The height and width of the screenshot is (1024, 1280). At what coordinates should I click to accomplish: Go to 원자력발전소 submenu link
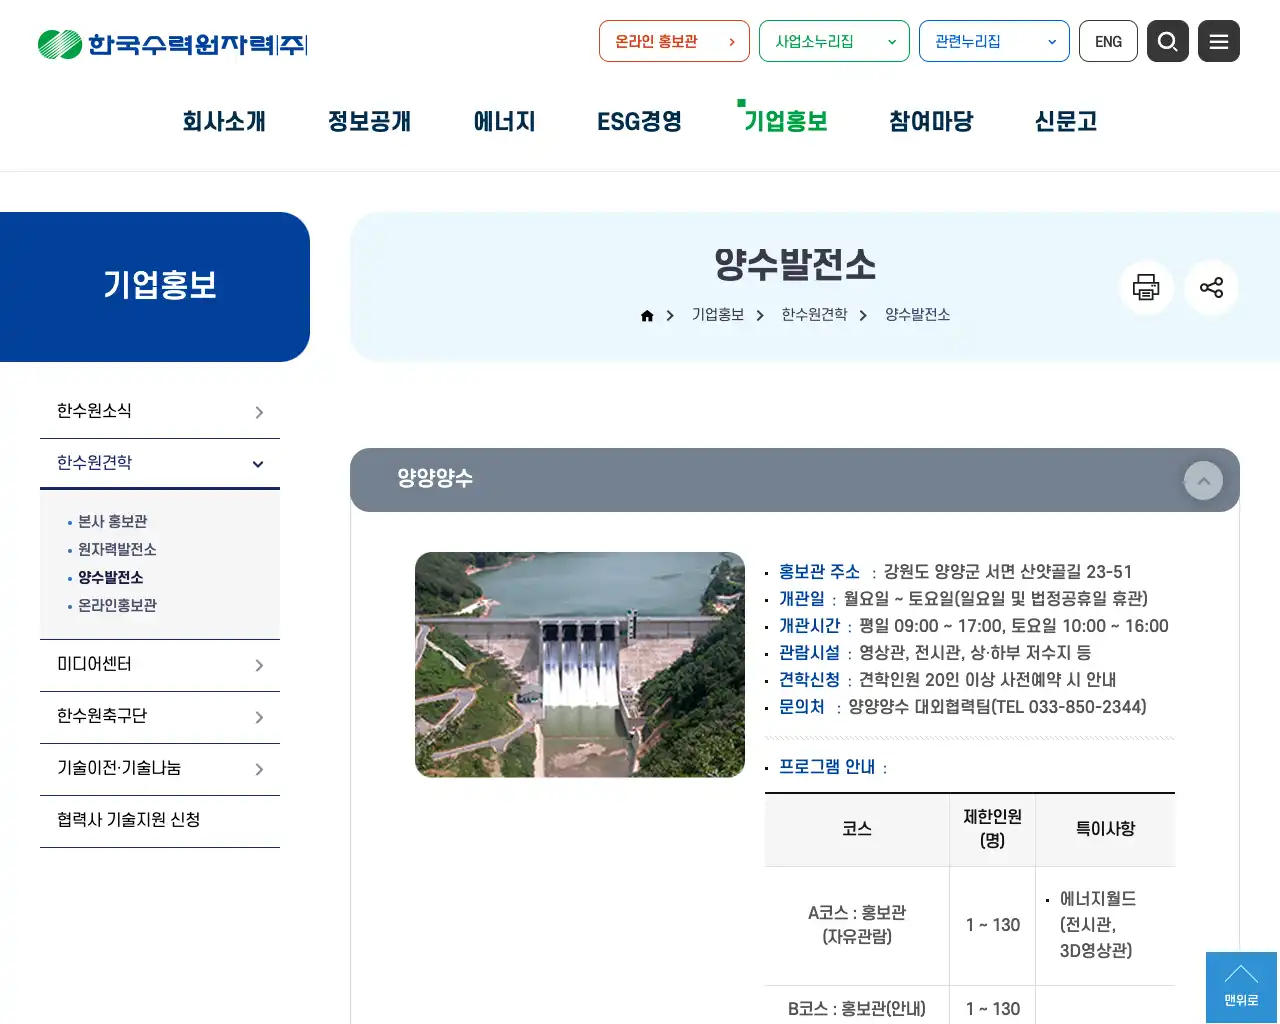(x=117, y=549)
